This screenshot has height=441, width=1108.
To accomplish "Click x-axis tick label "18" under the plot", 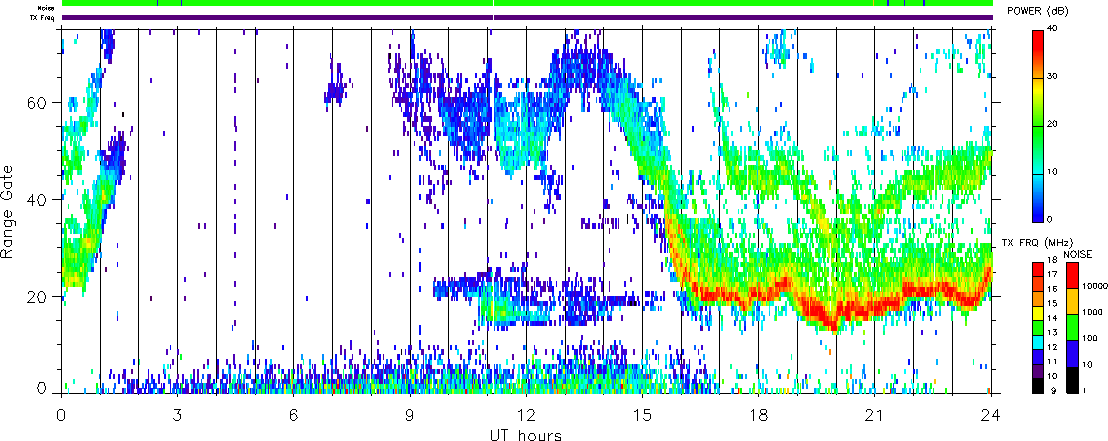I will point(758,415).
